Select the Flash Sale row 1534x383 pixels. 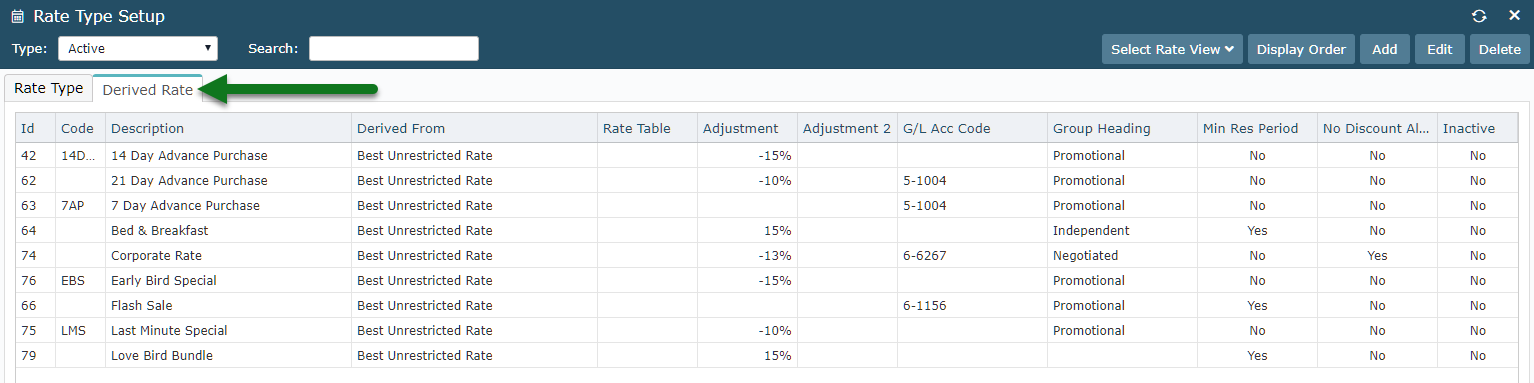coord(767,305)
